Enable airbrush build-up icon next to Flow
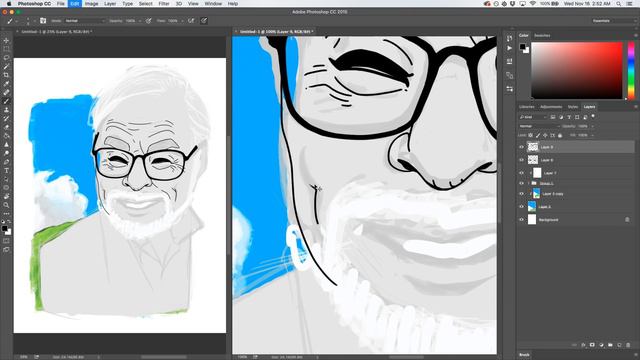This screenshot has height=360, width=640. pyautogui.click(x=191, y=20)
